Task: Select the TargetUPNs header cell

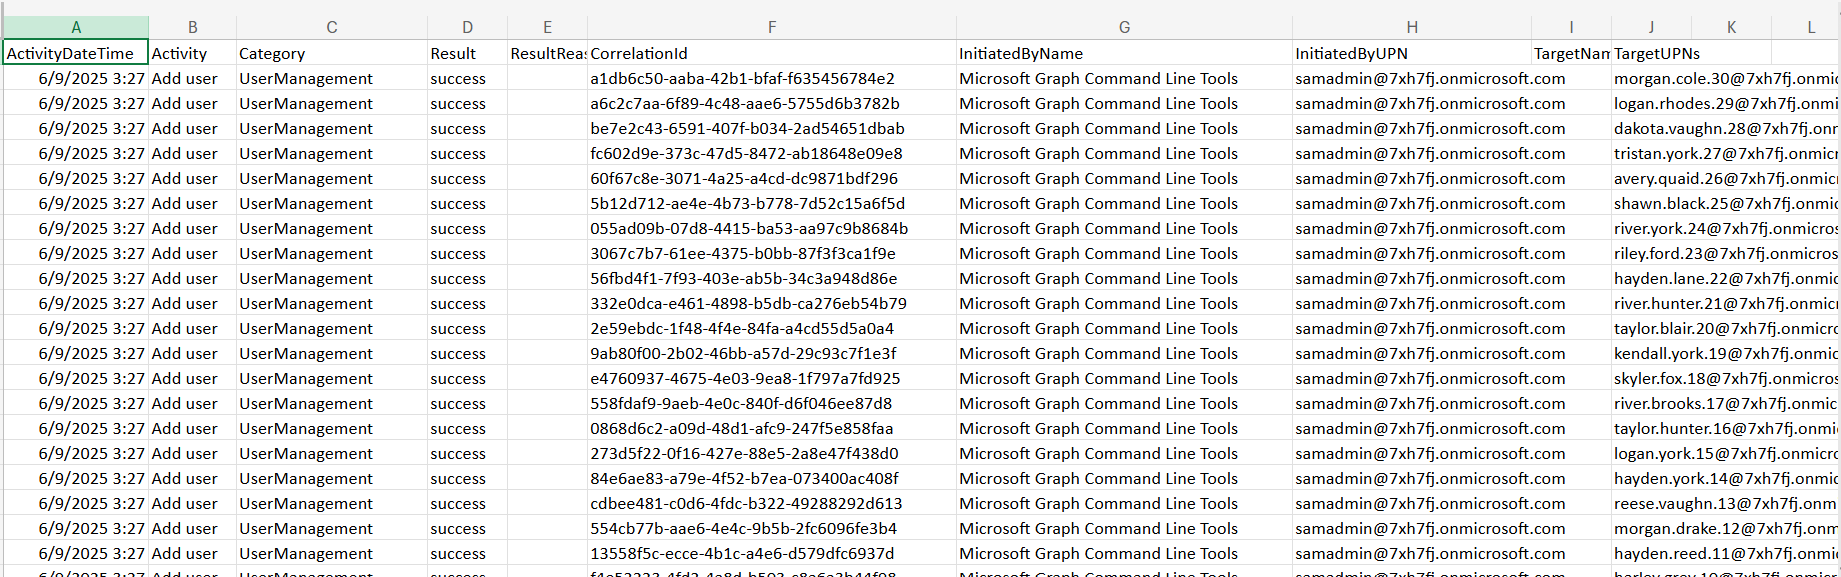Action: 1656,53
